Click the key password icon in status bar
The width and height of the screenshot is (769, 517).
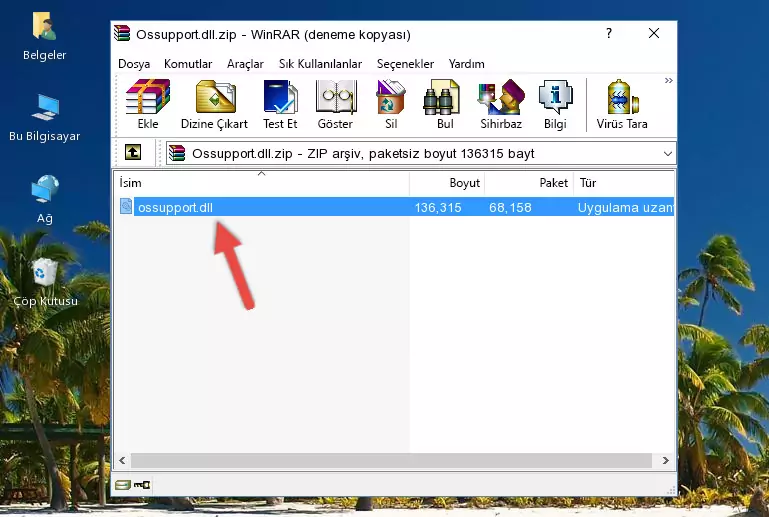coord(142,485)
